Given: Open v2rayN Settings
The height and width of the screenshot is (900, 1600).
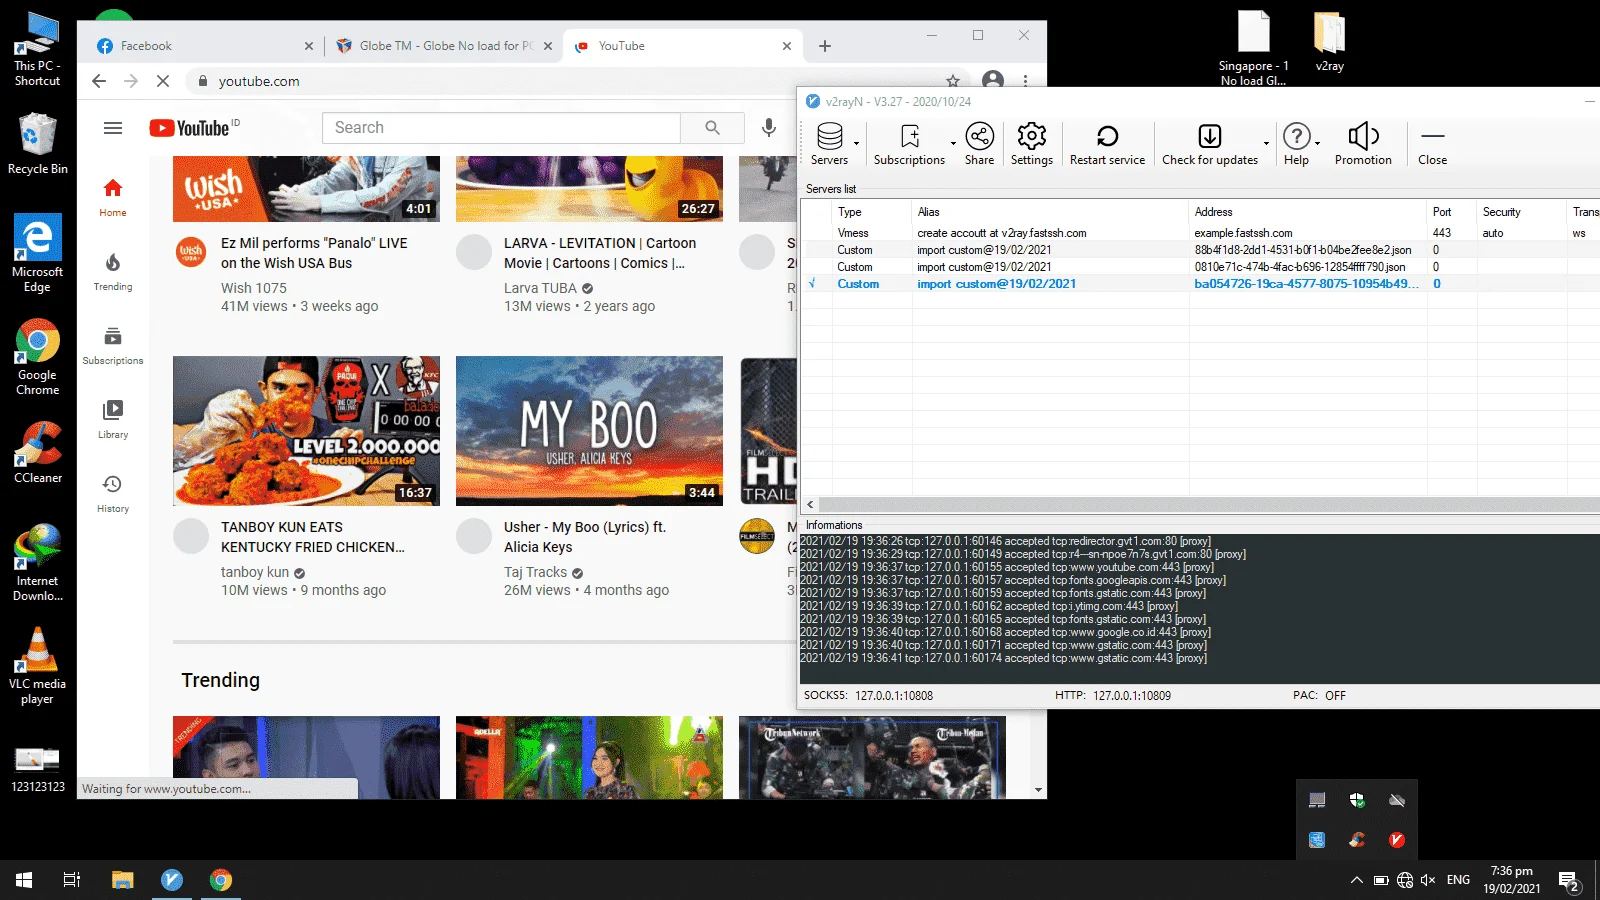Looking at the screenshot, I should (1031, 144).
